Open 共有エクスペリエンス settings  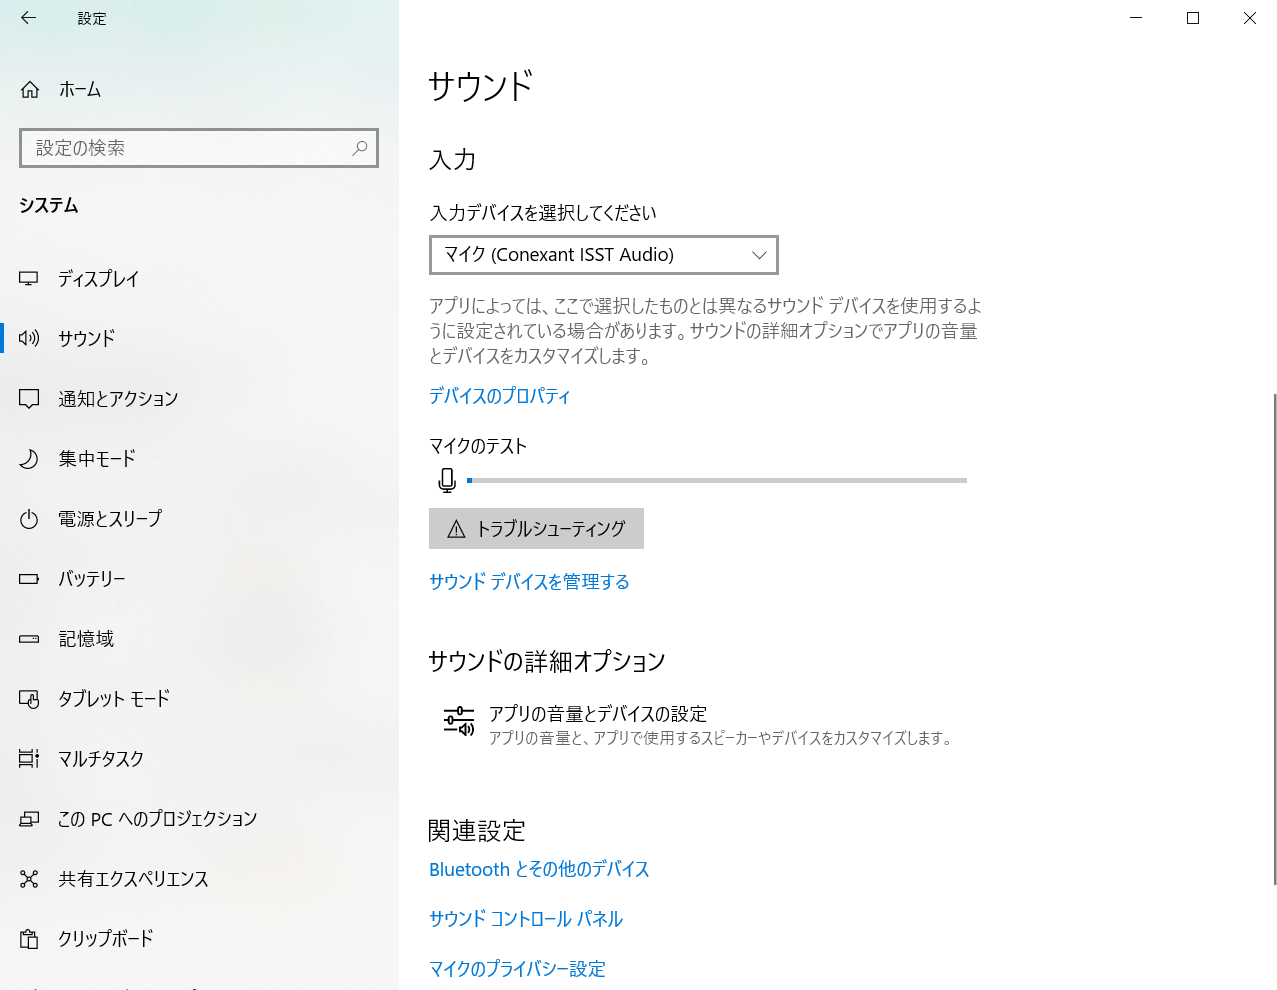(199, 878)
